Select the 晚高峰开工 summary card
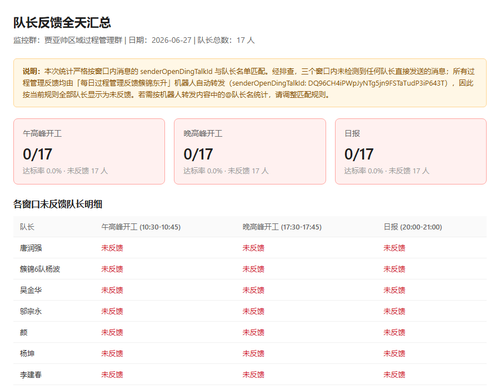 point(250,151)
